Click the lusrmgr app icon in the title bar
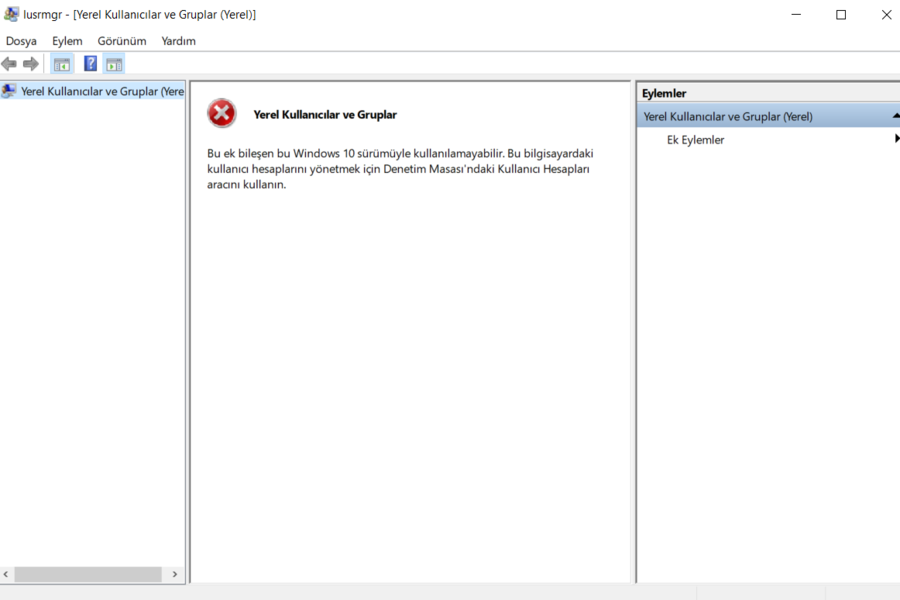Image resolution: width=900 pixels, height=600 pixels. tap(11, 14)
